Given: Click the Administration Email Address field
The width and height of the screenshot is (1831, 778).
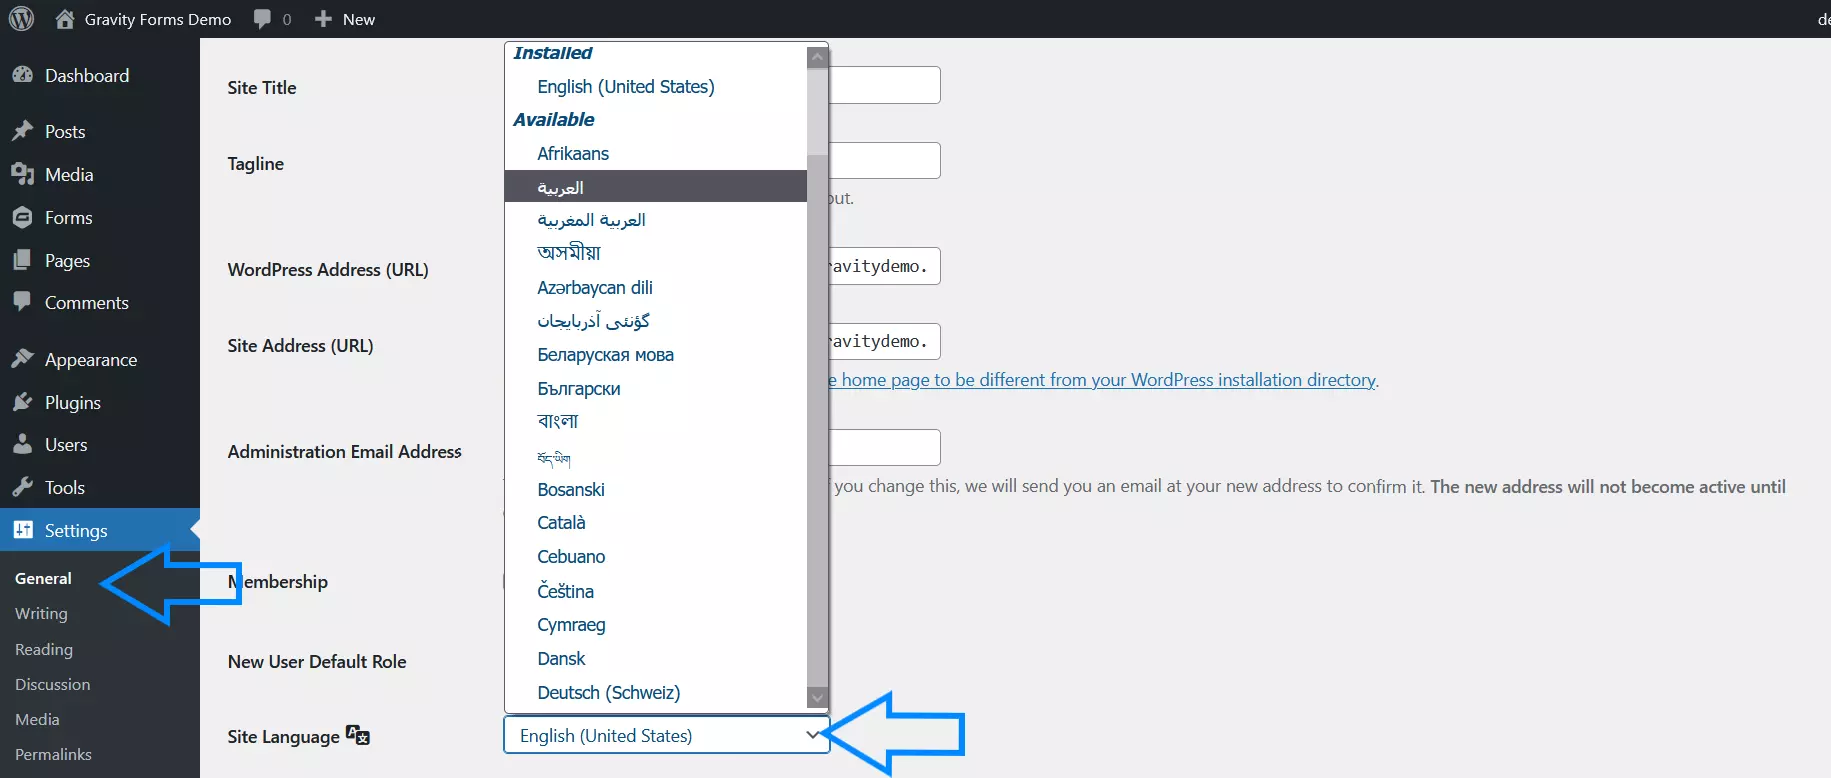Looking at the screenshot, I should click(884, 447).
